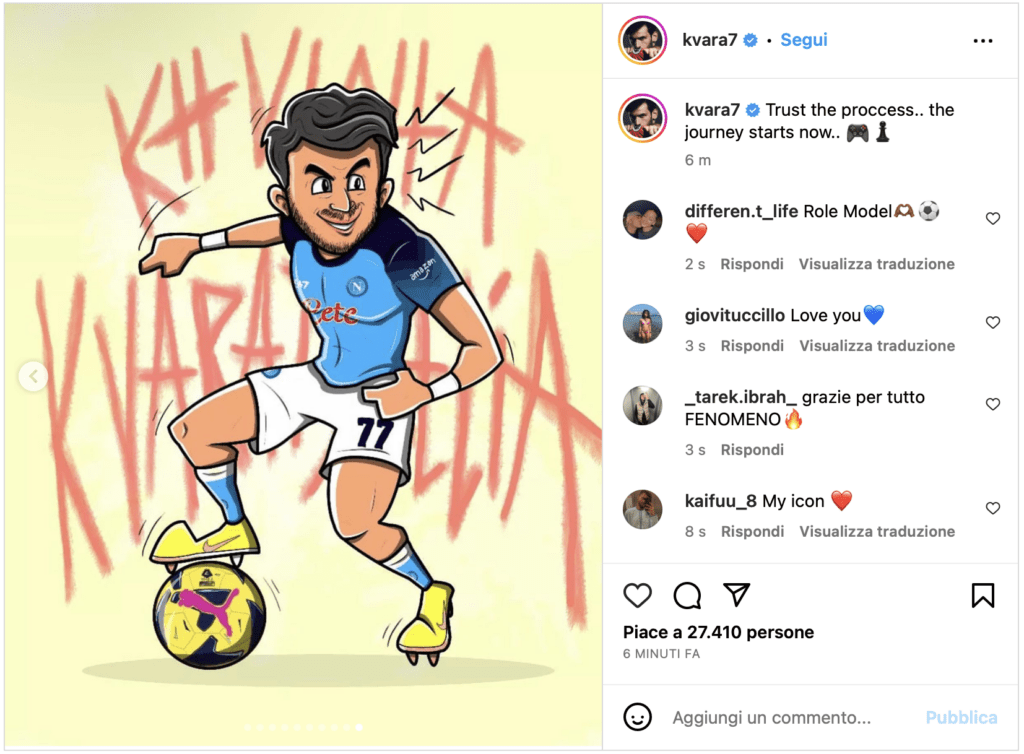Open kvara7 profile picture in header
Image resolution: width=1024 pixels, height=754 pixels.
pyautogui.click(x=643, y=41)
